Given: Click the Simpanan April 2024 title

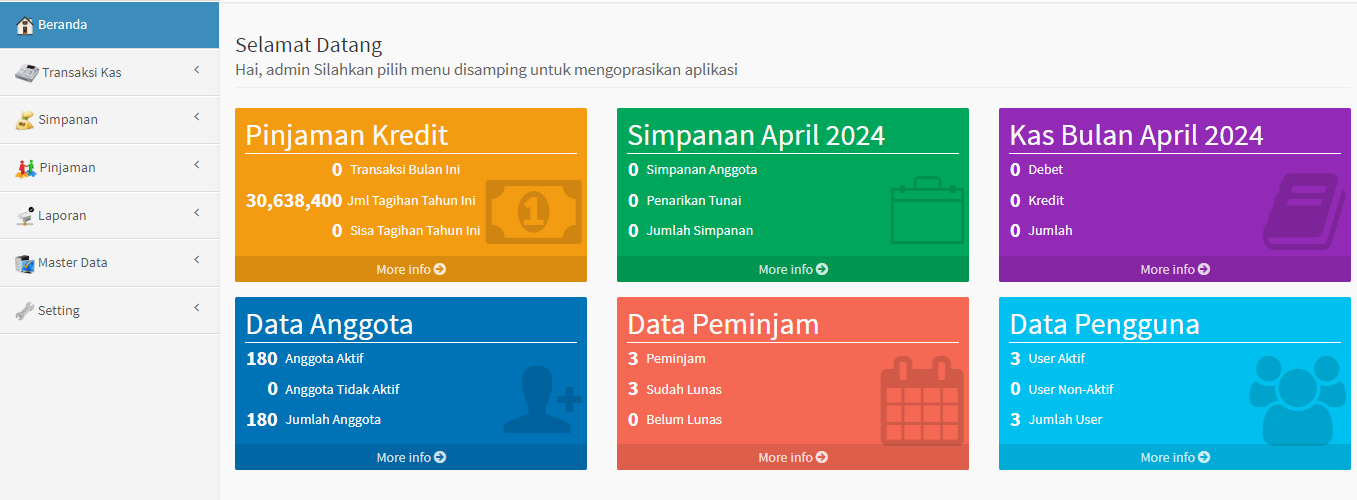Looking at the screenshot, I should point(756,135).
